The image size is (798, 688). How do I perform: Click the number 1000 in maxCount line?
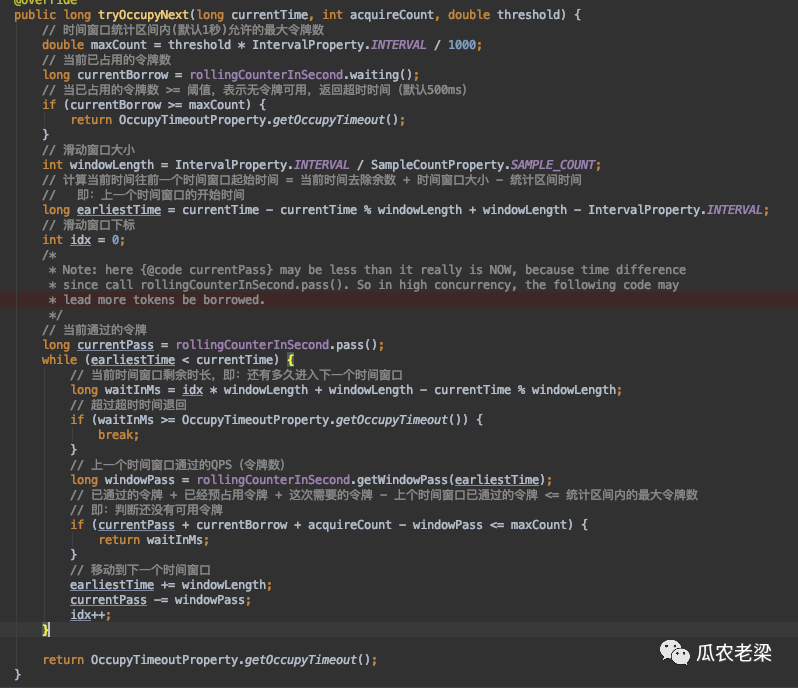tap(462, 45)
